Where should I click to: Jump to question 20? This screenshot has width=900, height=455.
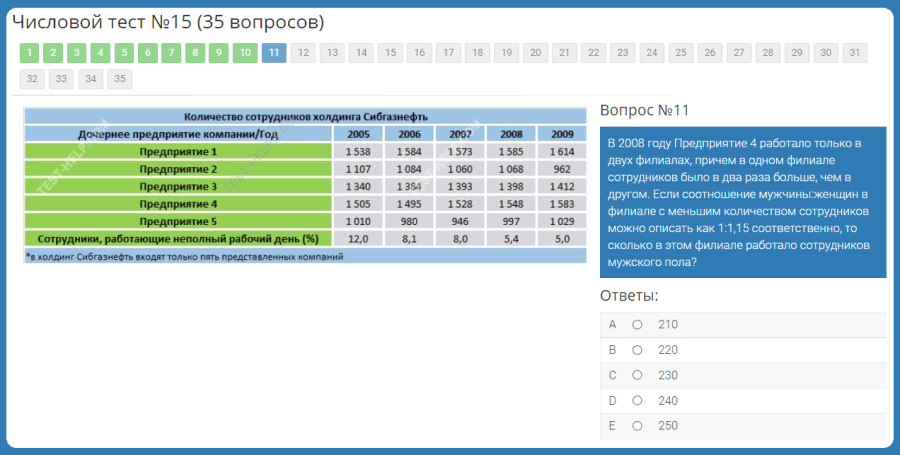click(x=536, y=53)
